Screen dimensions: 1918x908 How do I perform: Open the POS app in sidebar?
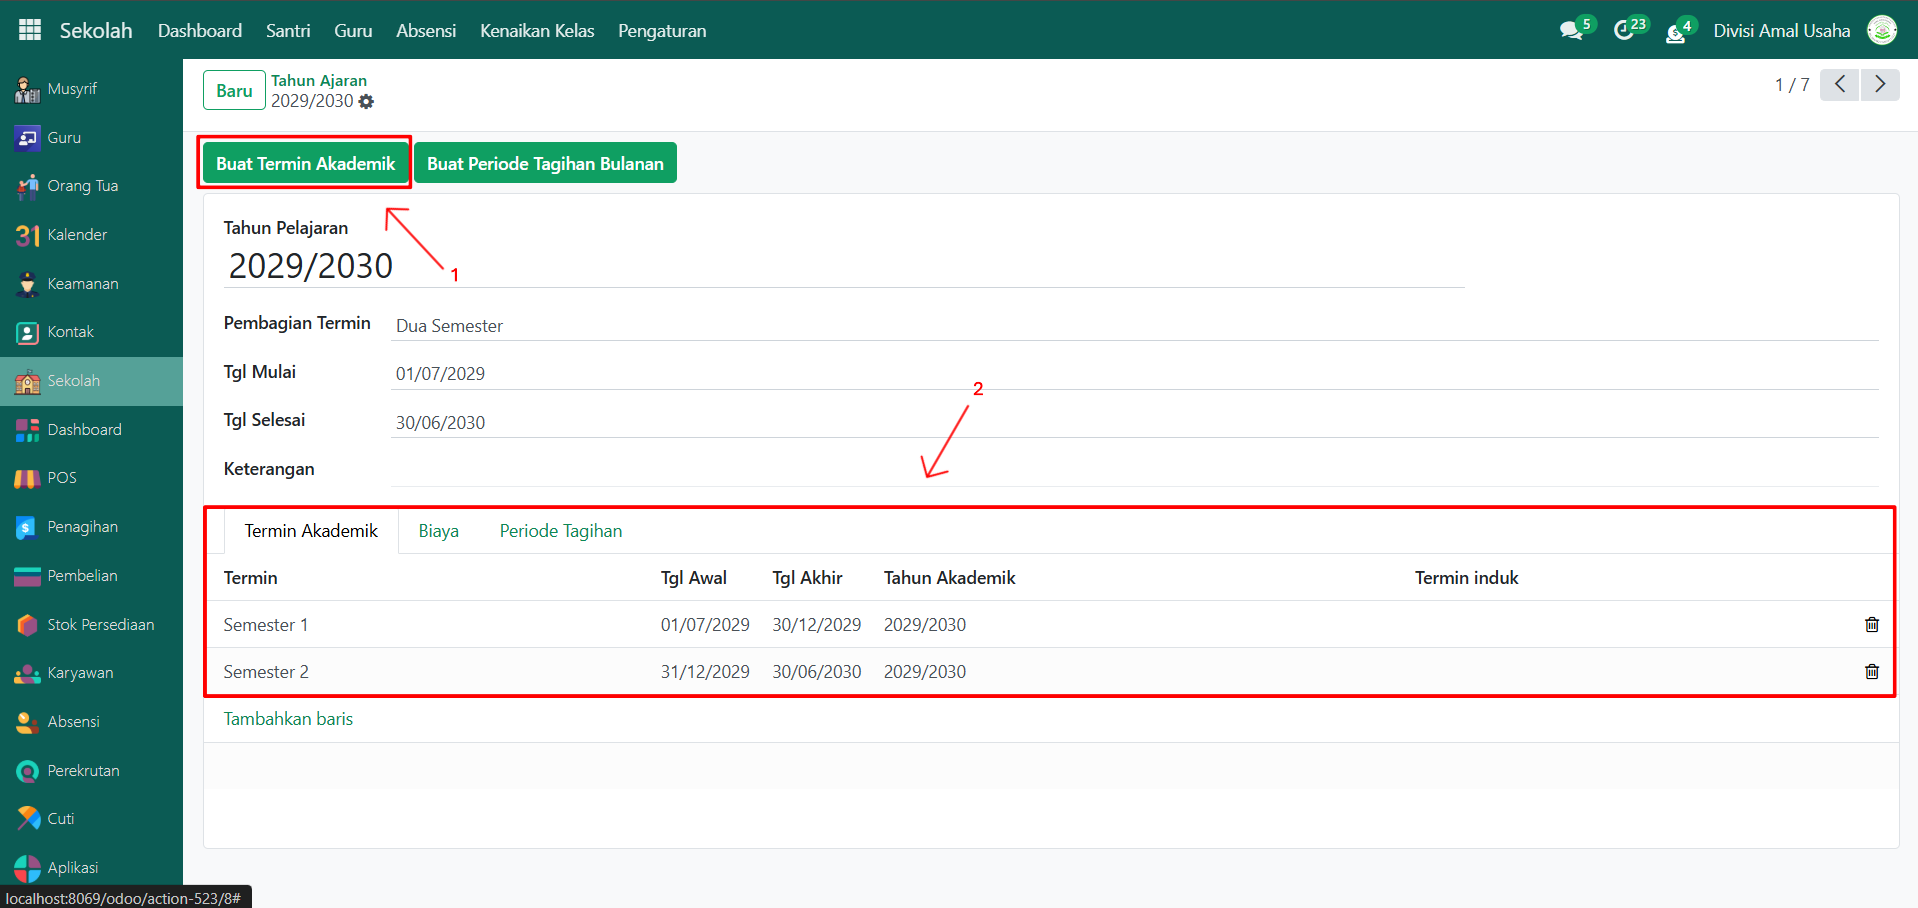[61, 478]
